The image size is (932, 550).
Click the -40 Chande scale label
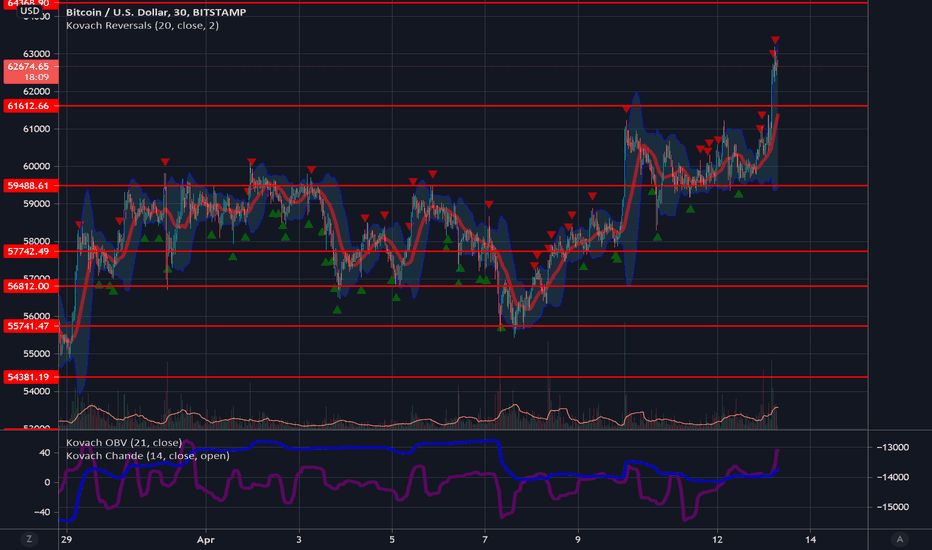click(x=42, y=512)
